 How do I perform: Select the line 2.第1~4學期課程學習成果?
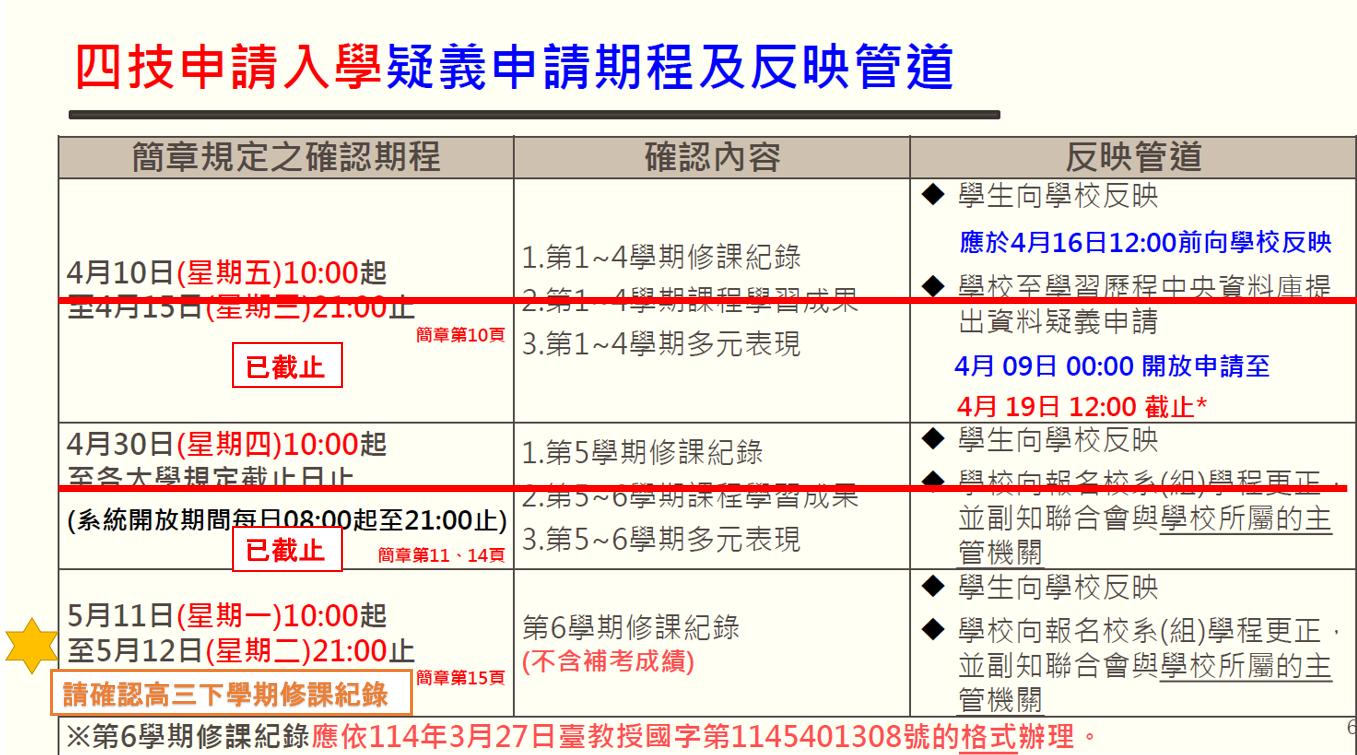click(x=690, y=299)
